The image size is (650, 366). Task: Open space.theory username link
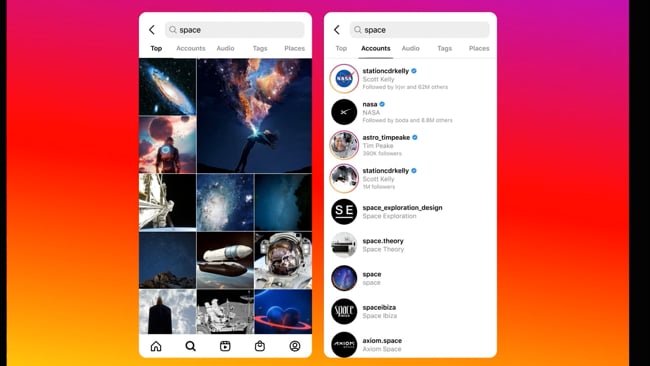[383, 241]
